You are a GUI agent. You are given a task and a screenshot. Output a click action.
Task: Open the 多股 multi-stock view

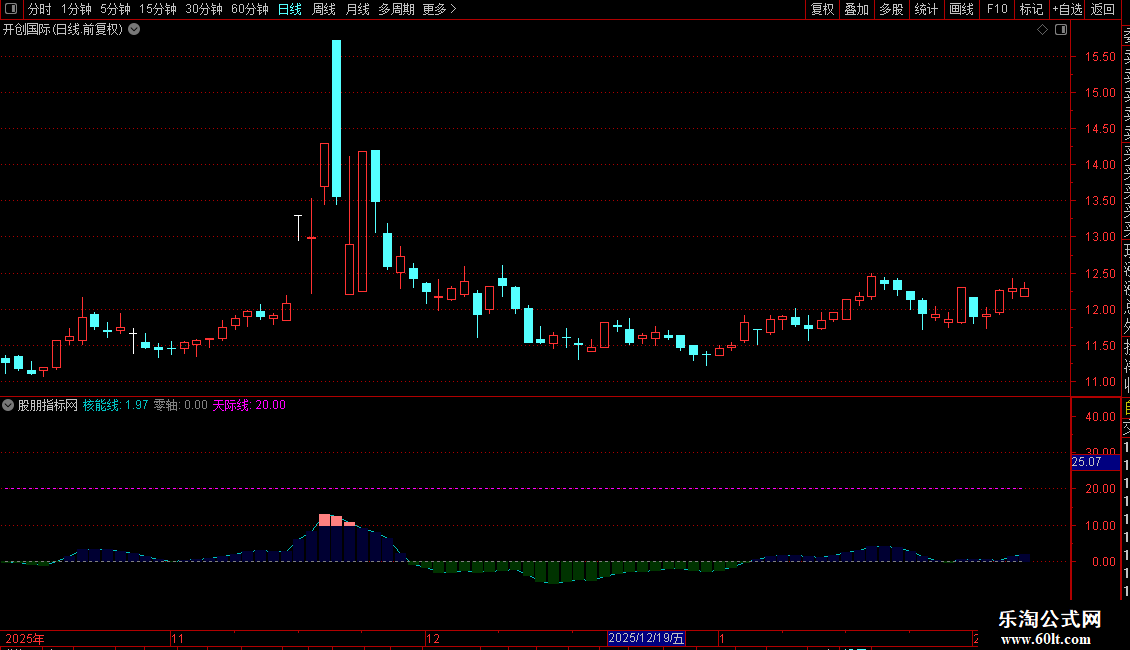tap(891, 9)
